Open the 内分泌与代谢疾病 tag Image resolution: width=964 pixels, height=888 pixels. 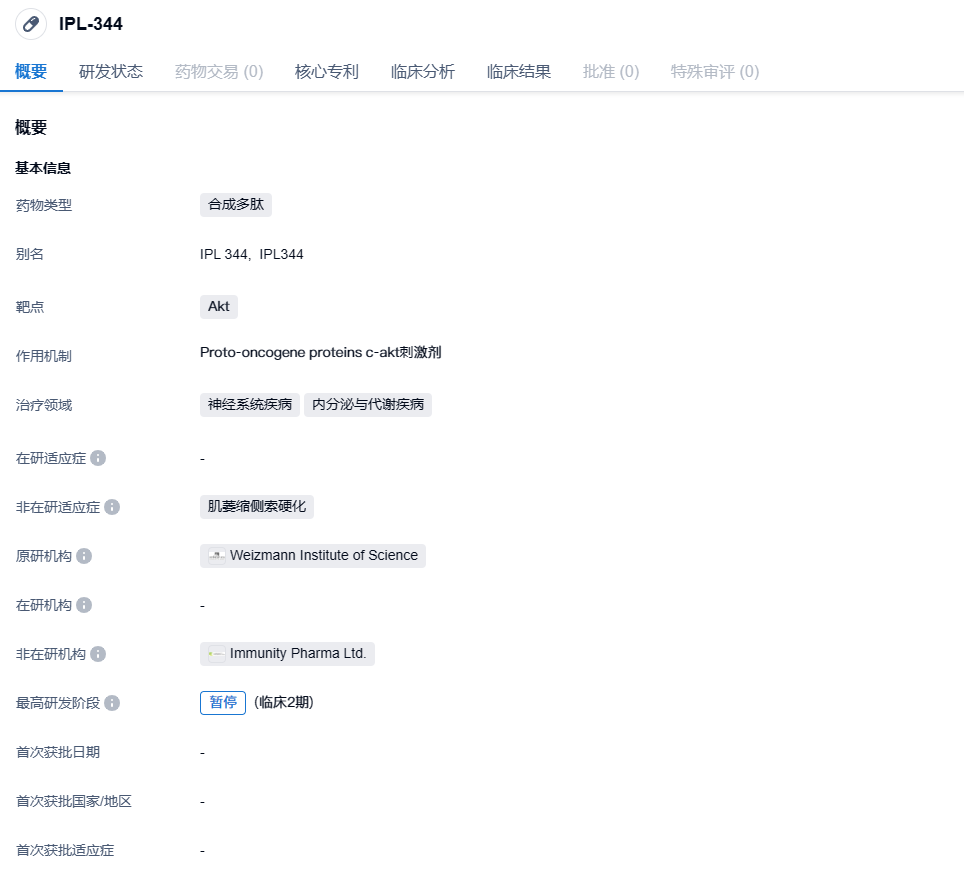tap(368, 405)
